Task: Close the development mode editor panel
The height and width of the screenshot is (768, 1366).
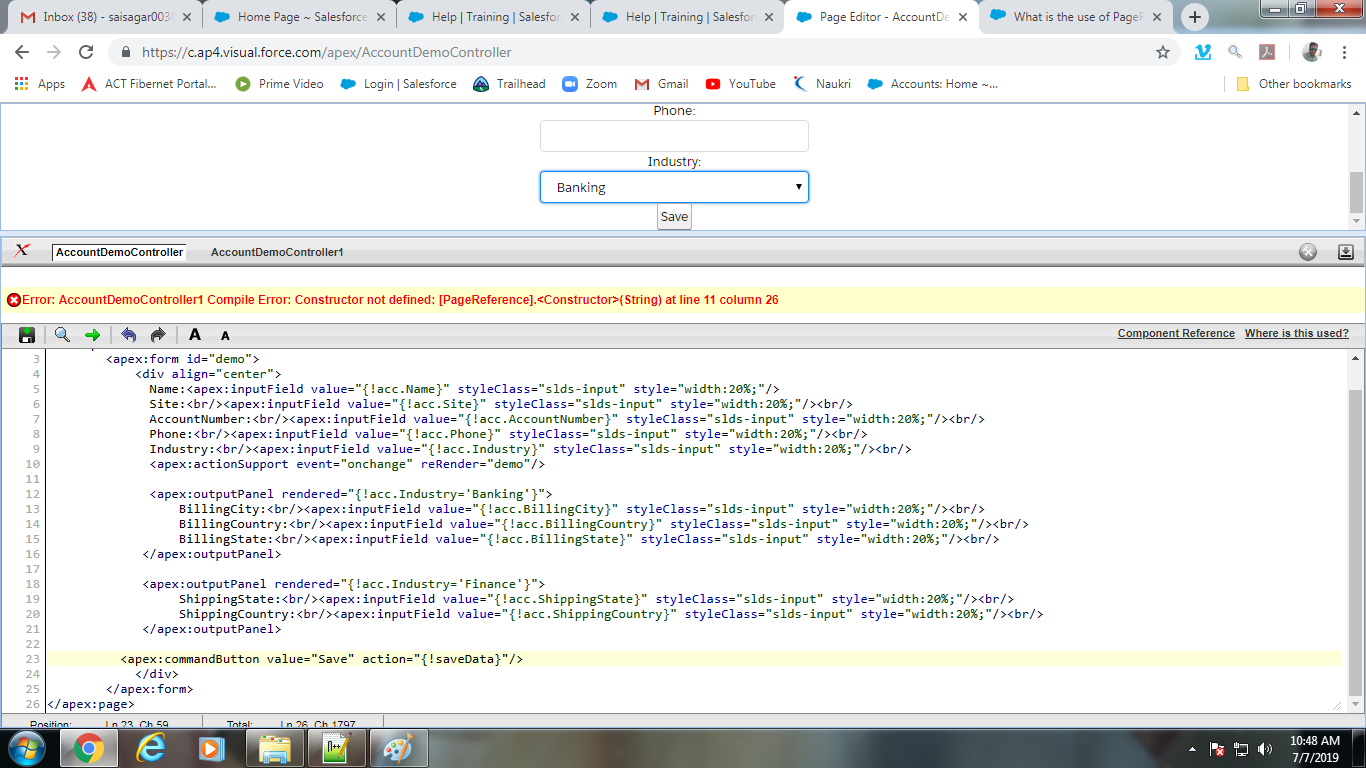Action: [1308, 252]
